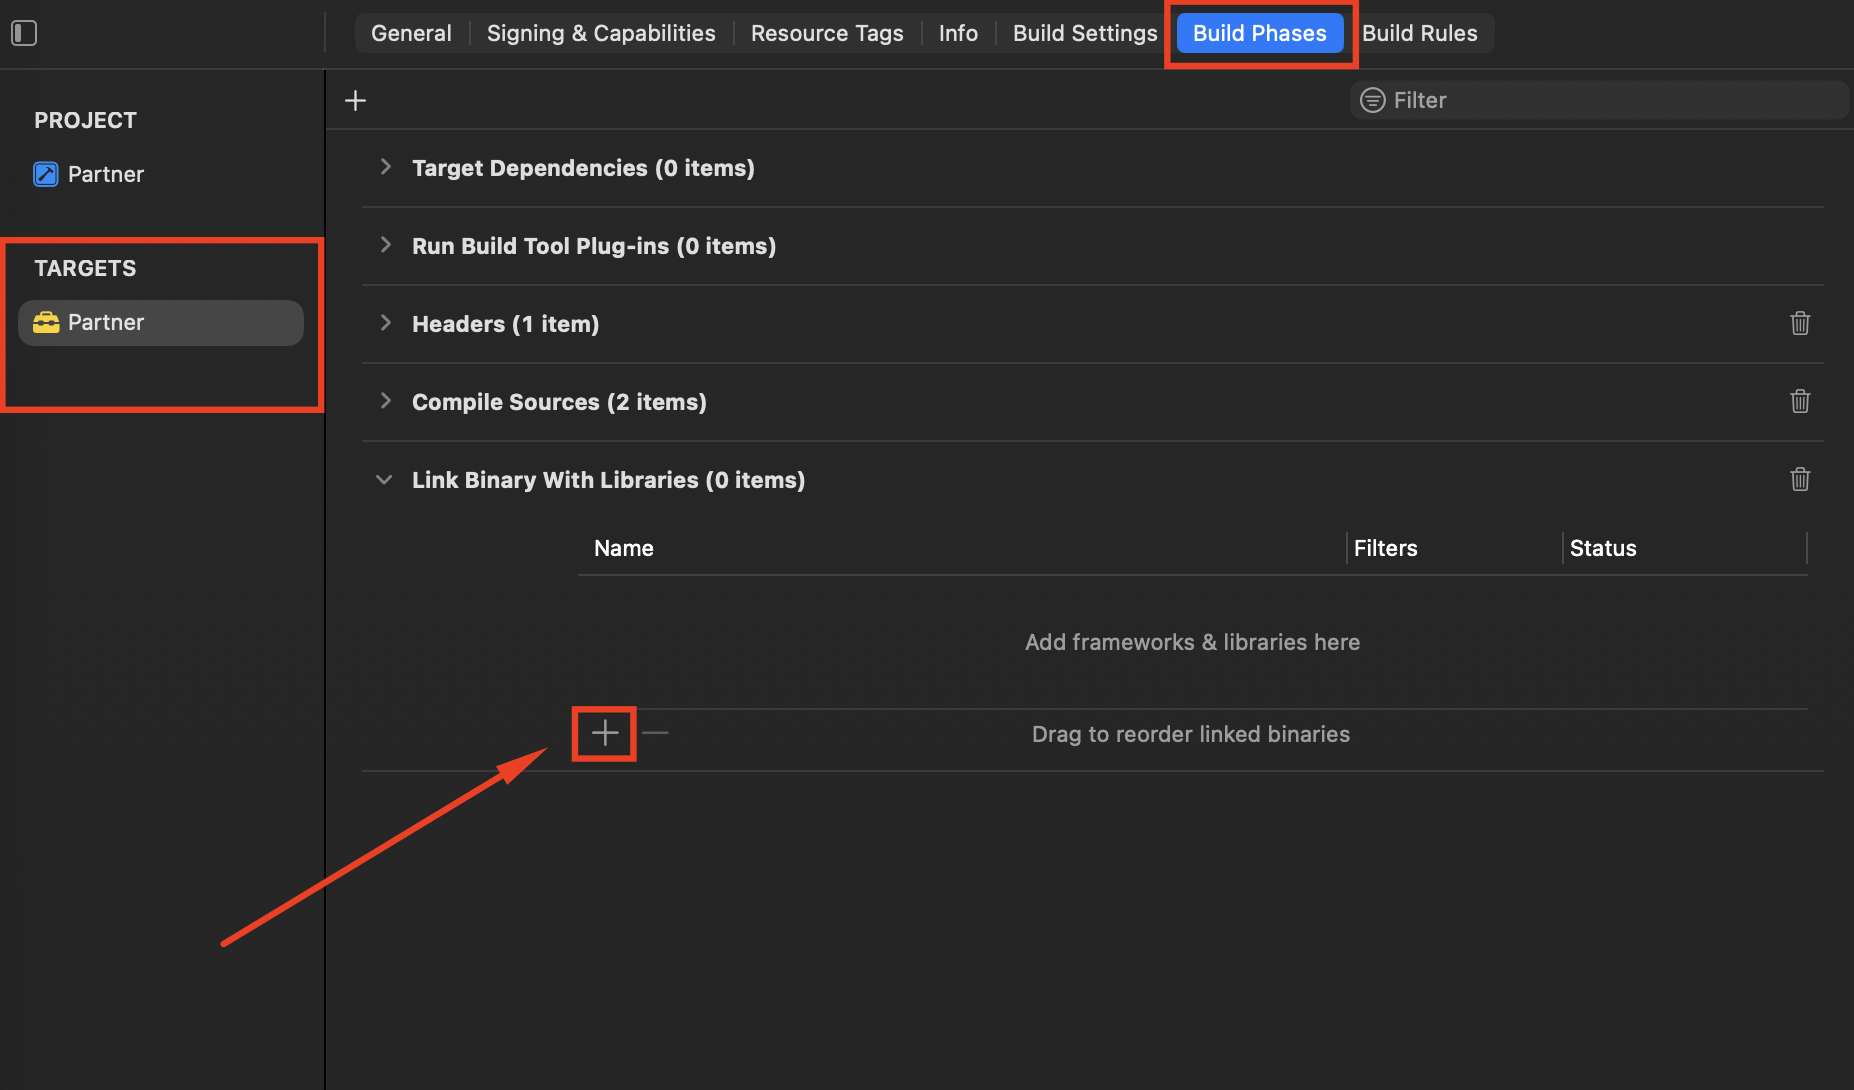The width and height of the screenshot is (1854, 1090).
Task: Expand Run Build Tool Plug-ins section
Action: pos(385,245)
